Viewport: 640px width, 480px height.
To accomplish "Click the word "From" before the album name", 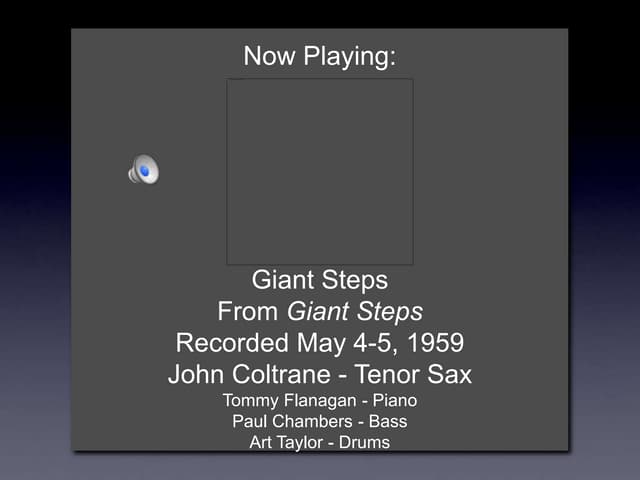I will (x=247, y=311).
